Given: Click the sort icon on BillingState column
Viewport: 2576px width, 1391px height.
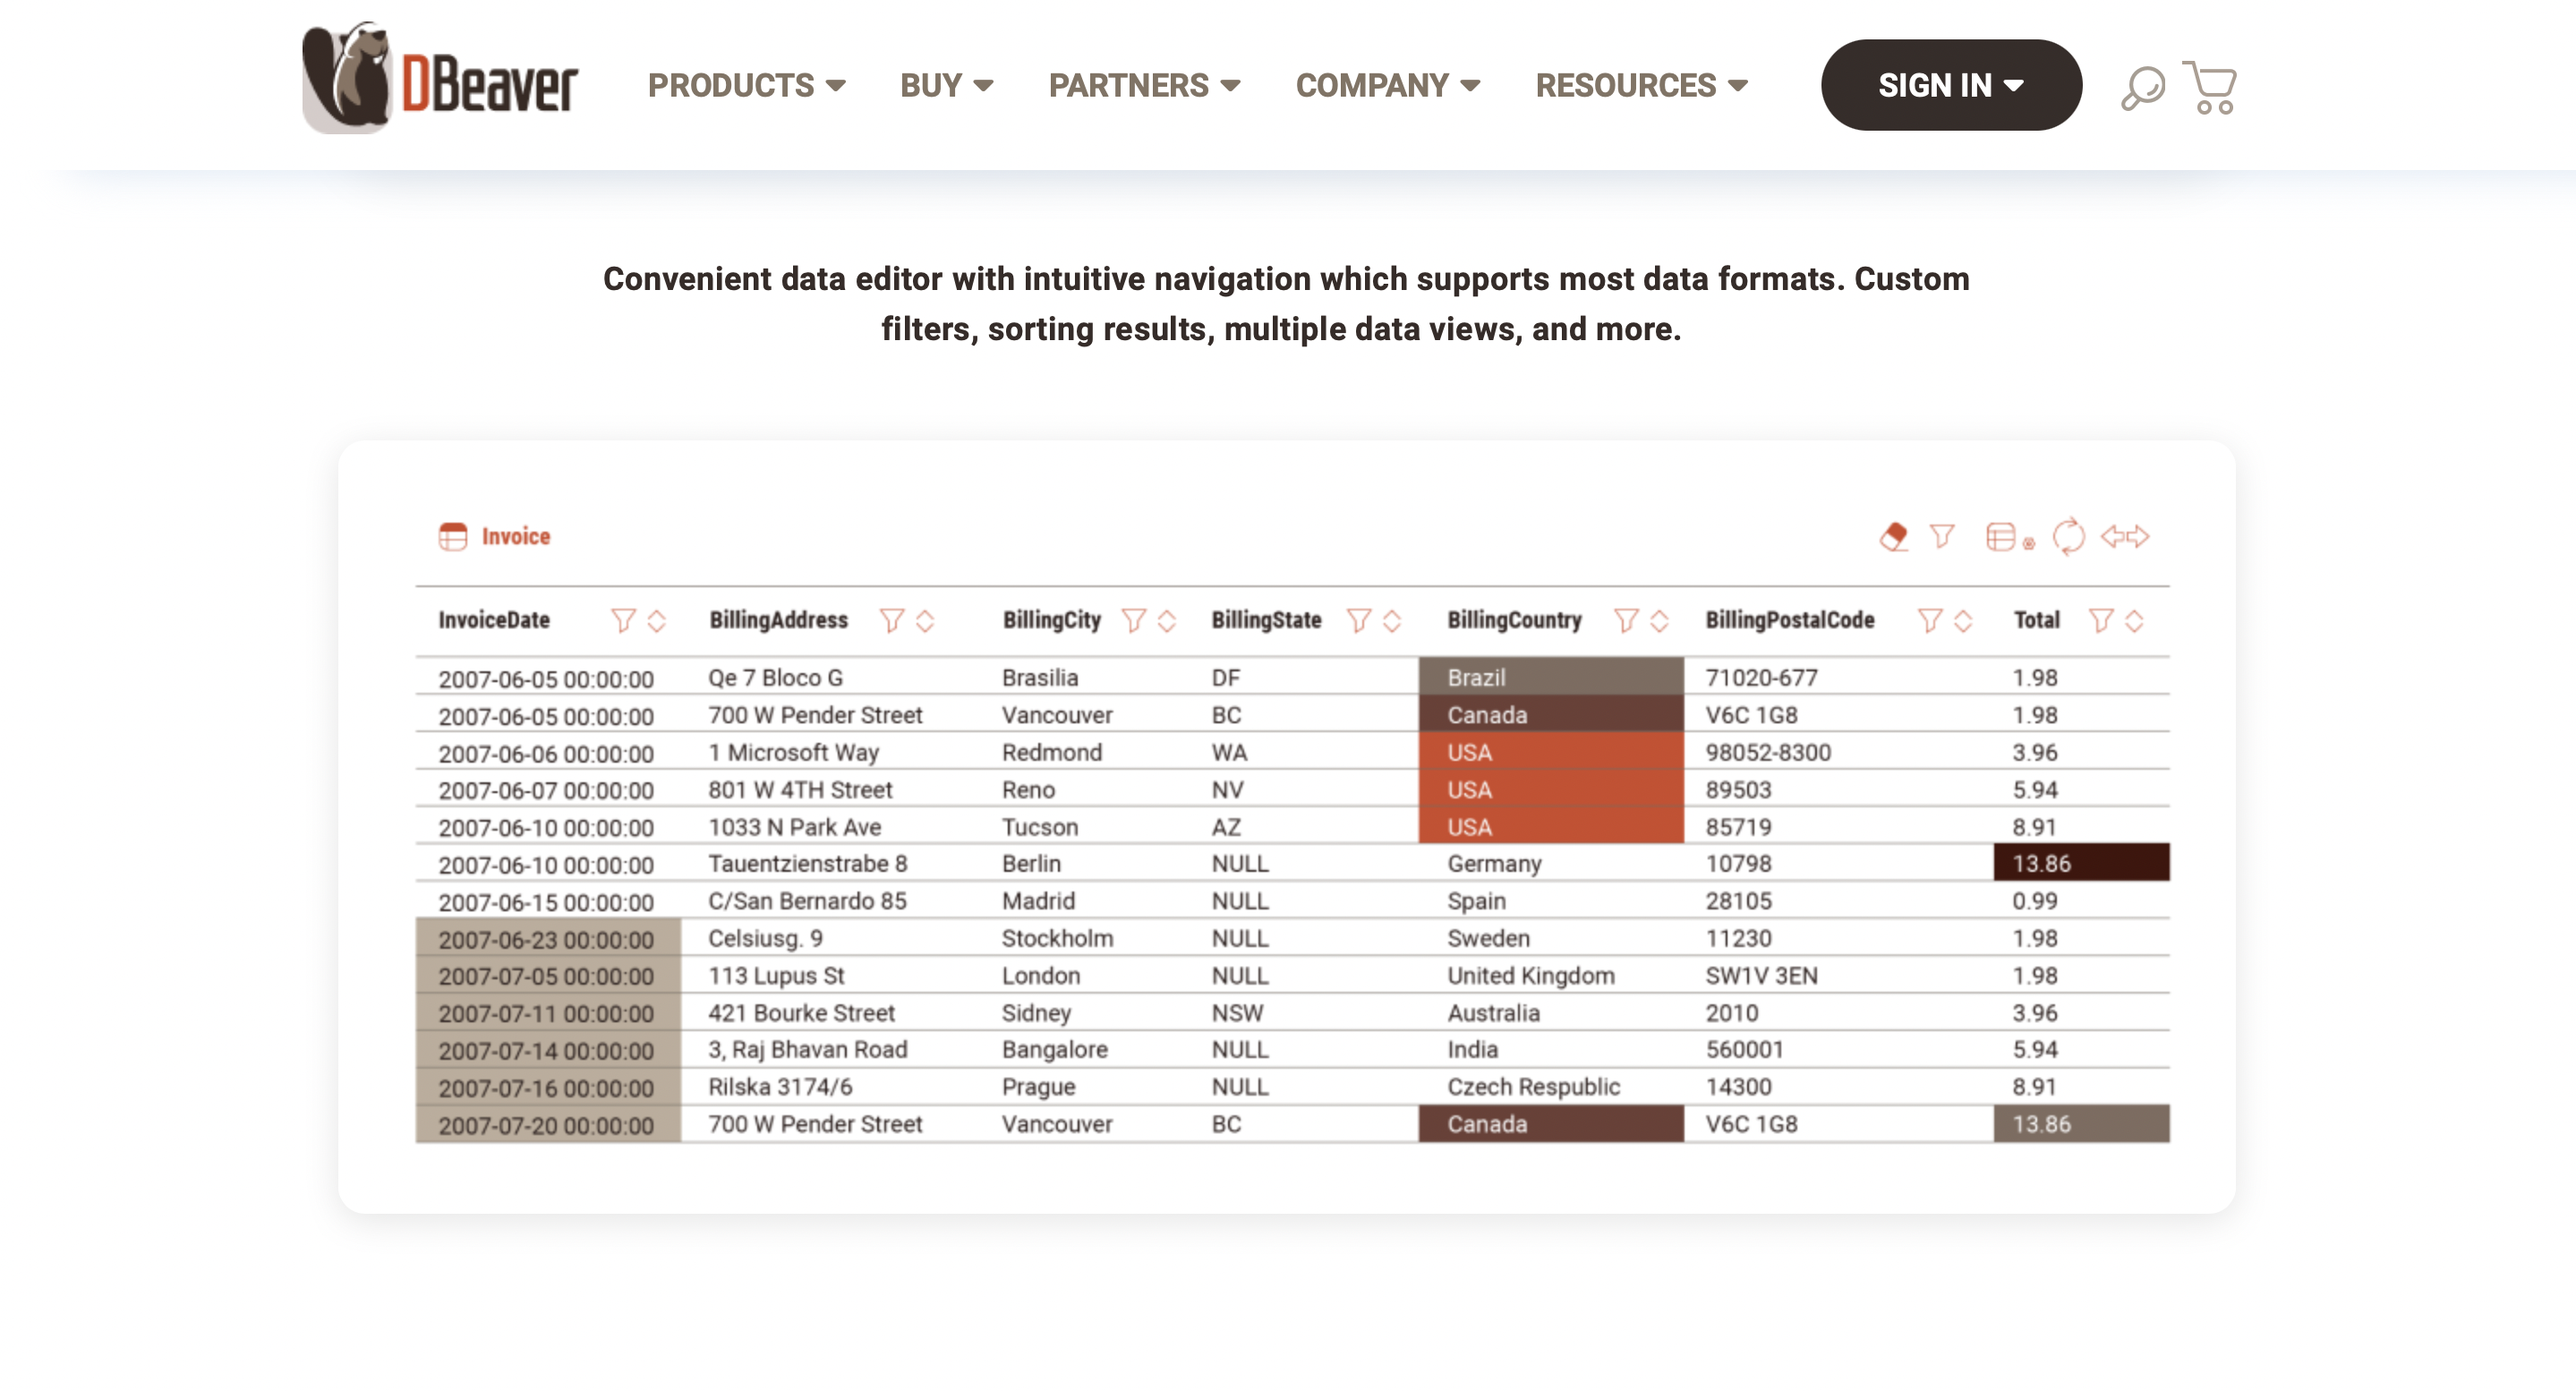Looking at the screenshot, I should click(x=1391, y=620).
